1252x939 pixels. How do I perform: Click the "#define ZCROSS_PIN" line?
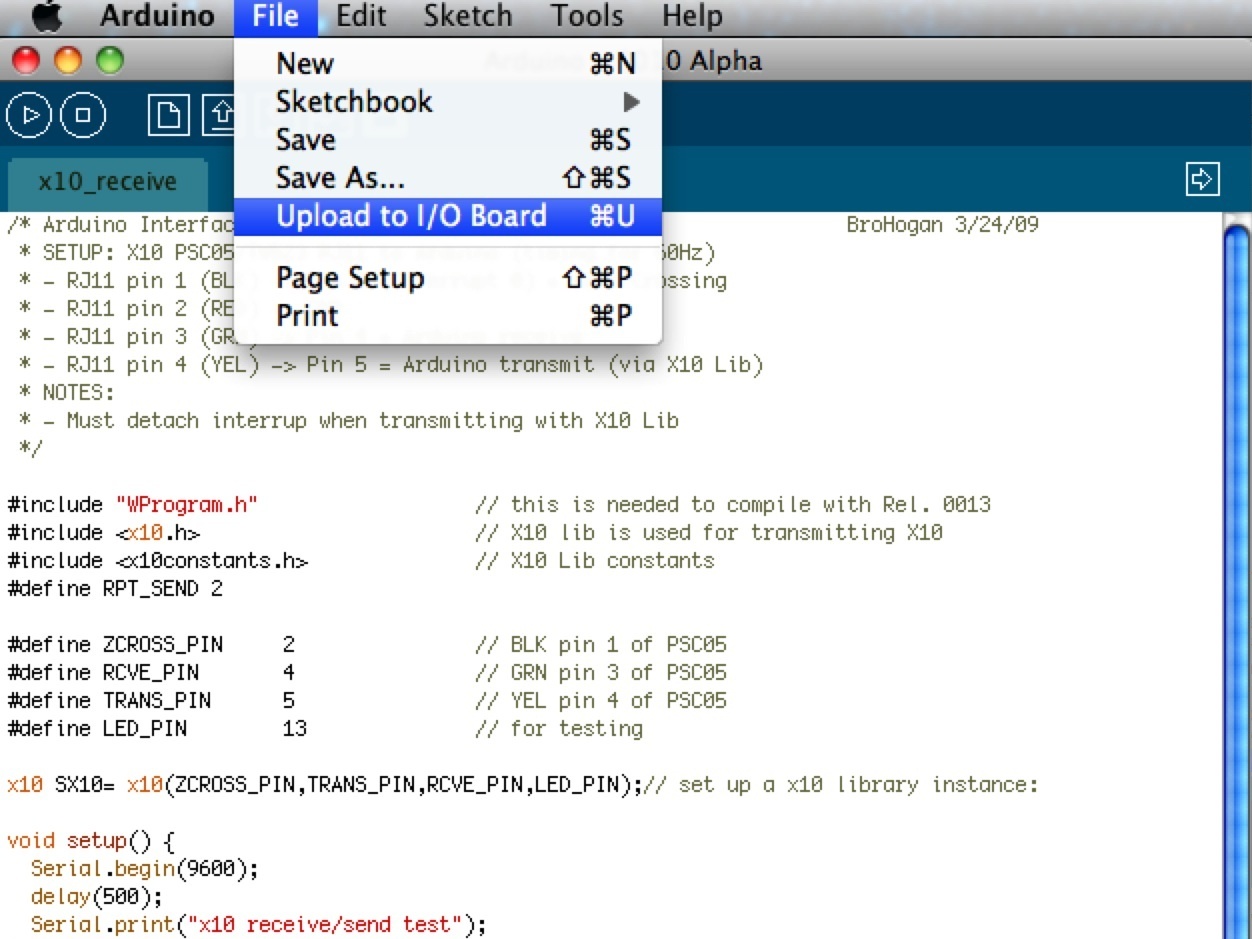(367, 644)
